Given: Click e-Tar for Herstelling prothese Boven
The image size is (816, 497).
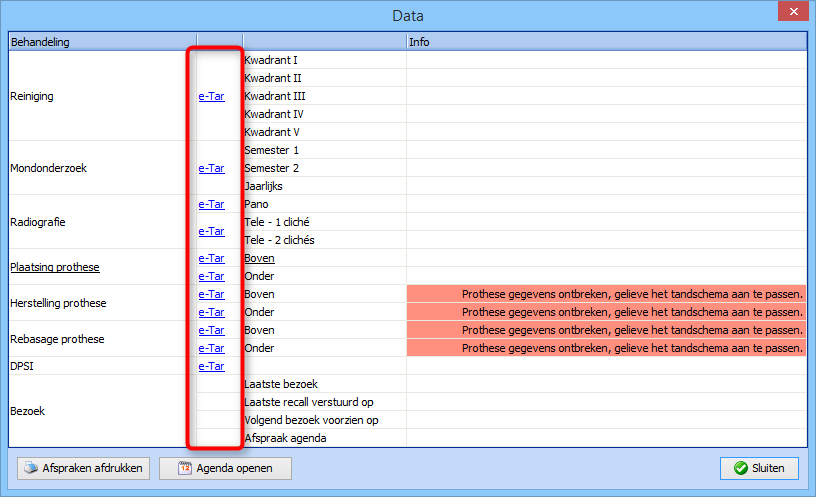Looking at the screenshot, I should coord(211,294).
